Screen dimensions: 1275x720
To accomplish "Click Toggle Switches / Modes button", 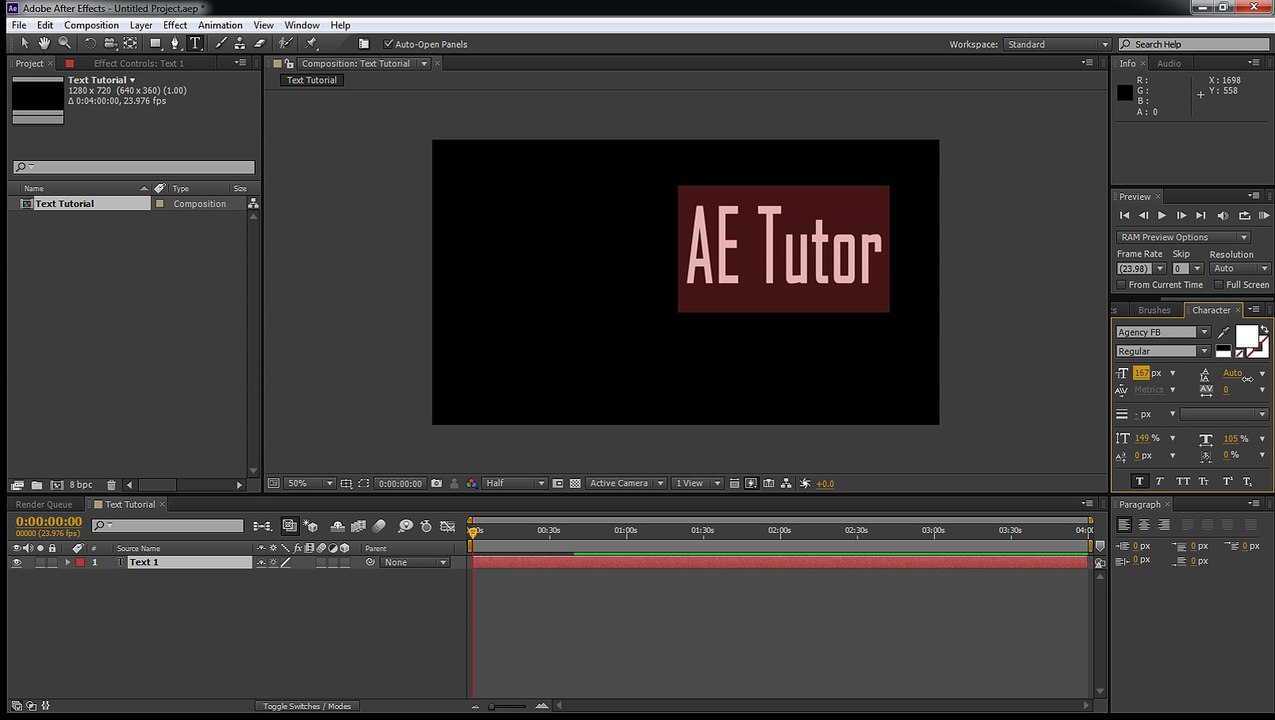I will pos(307,706).
